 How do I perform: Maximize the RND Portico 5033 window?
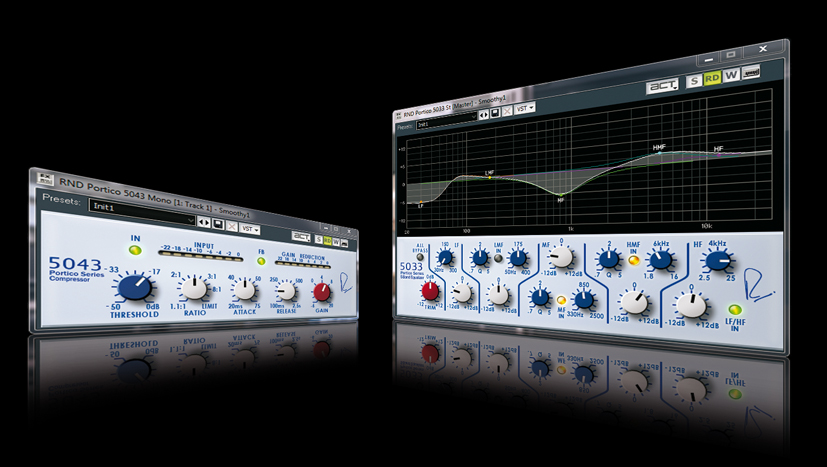pos(731,55)
